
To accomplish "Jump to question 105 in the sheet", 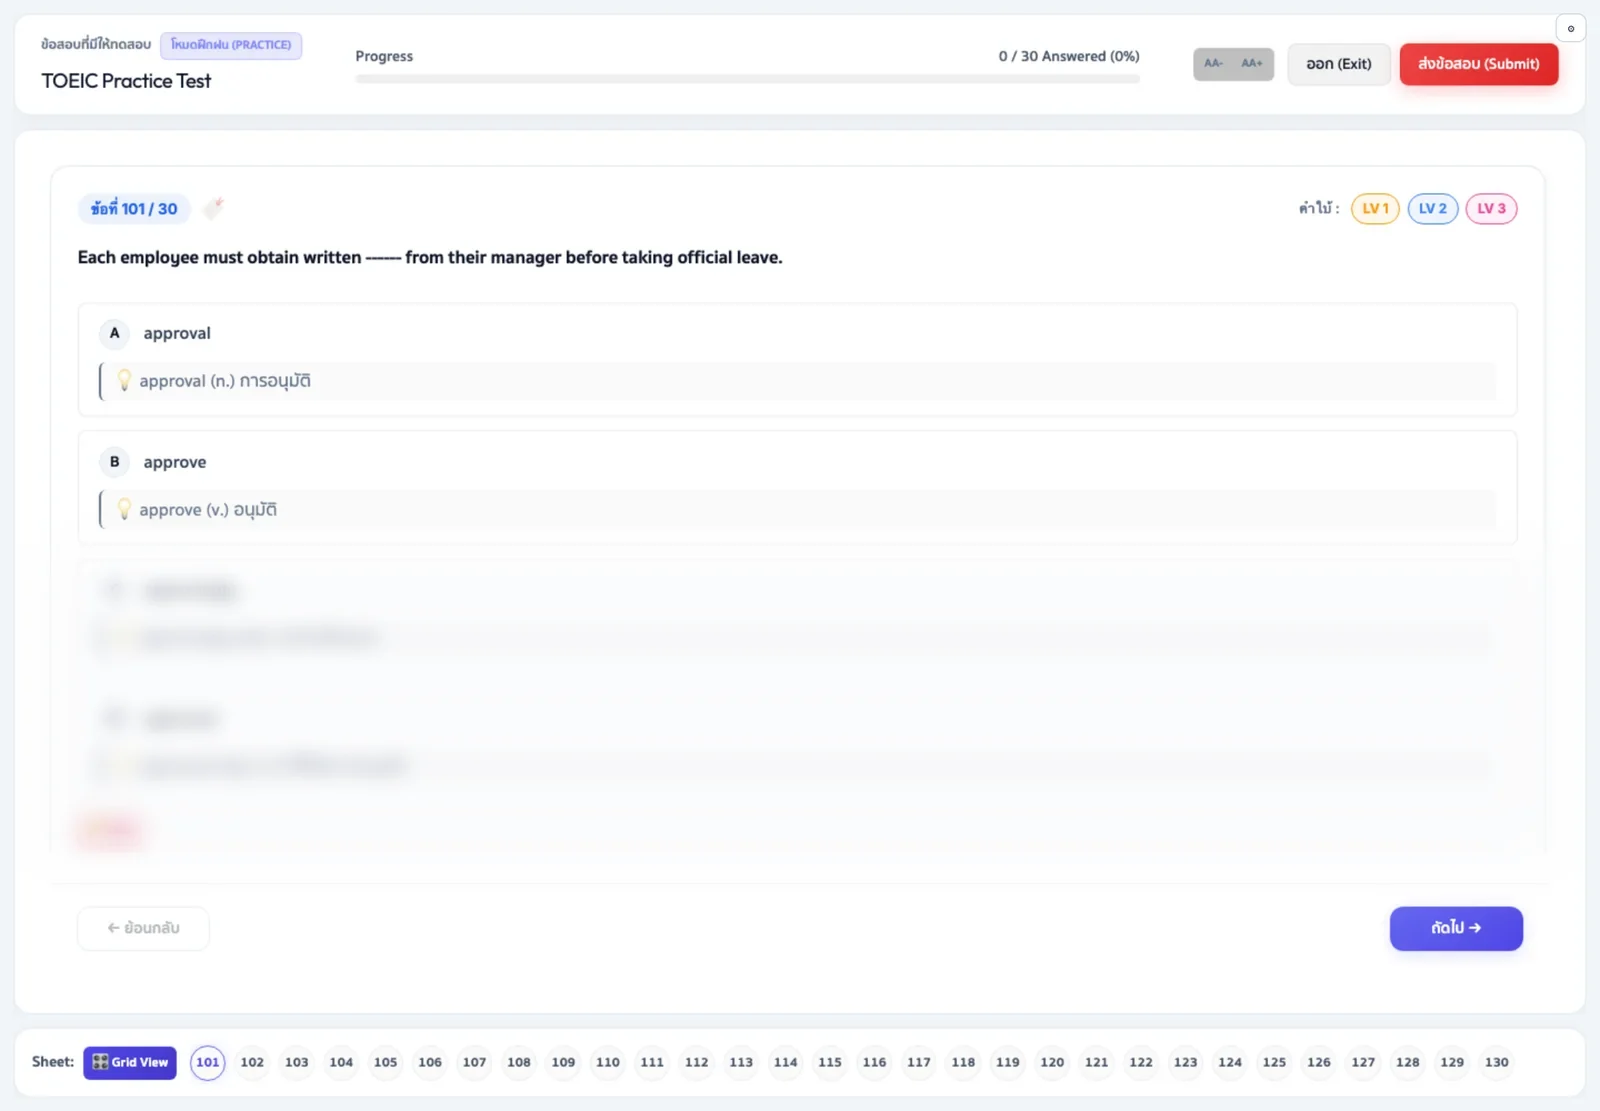I will (386, 1062).
